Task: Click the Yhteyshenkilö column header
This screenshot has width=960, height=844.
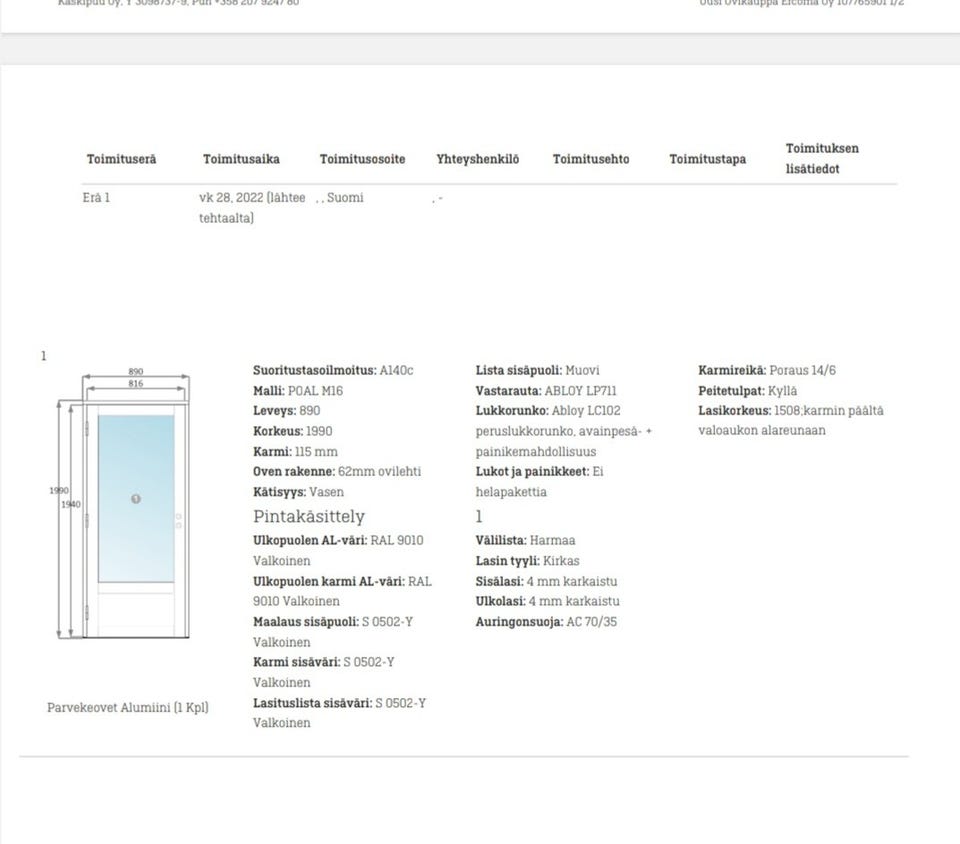Action: click(478, 159)
